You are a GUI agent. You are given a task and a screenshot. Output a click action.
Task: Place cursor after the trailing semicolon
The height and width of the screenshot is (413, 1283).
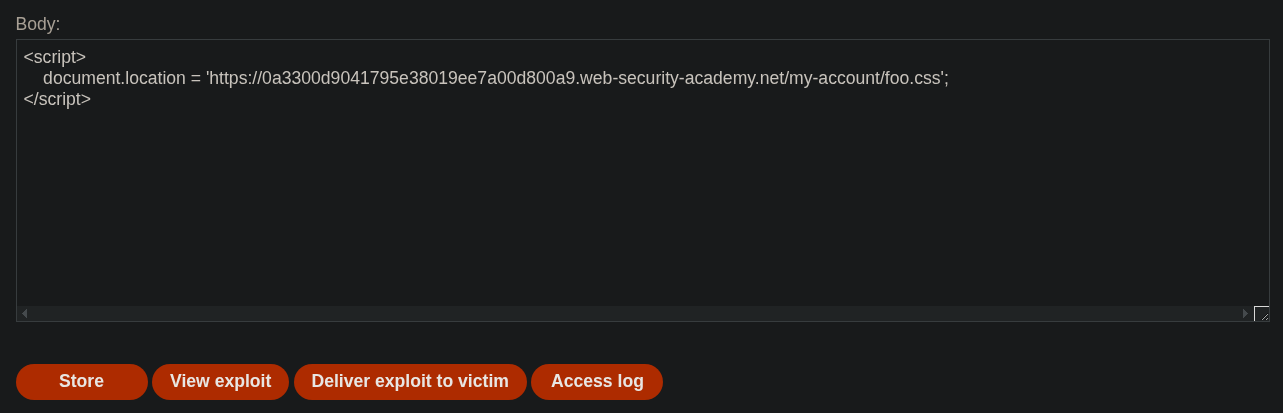tap(949, 78)
